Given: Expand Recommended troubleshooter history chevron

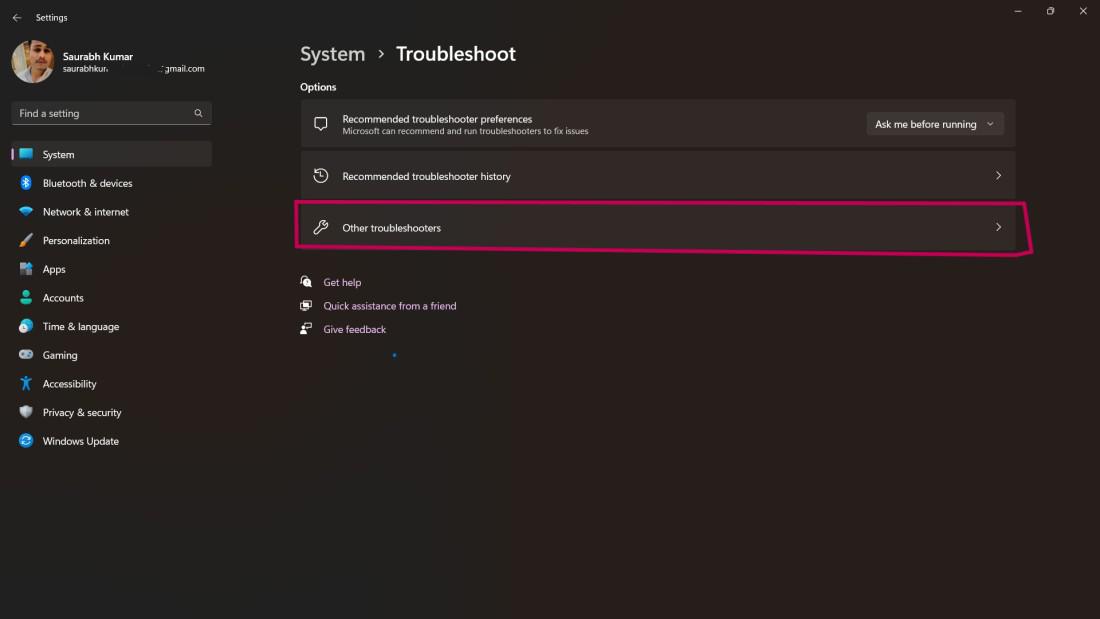Looking at the screenshot, I should pos(998,176).
